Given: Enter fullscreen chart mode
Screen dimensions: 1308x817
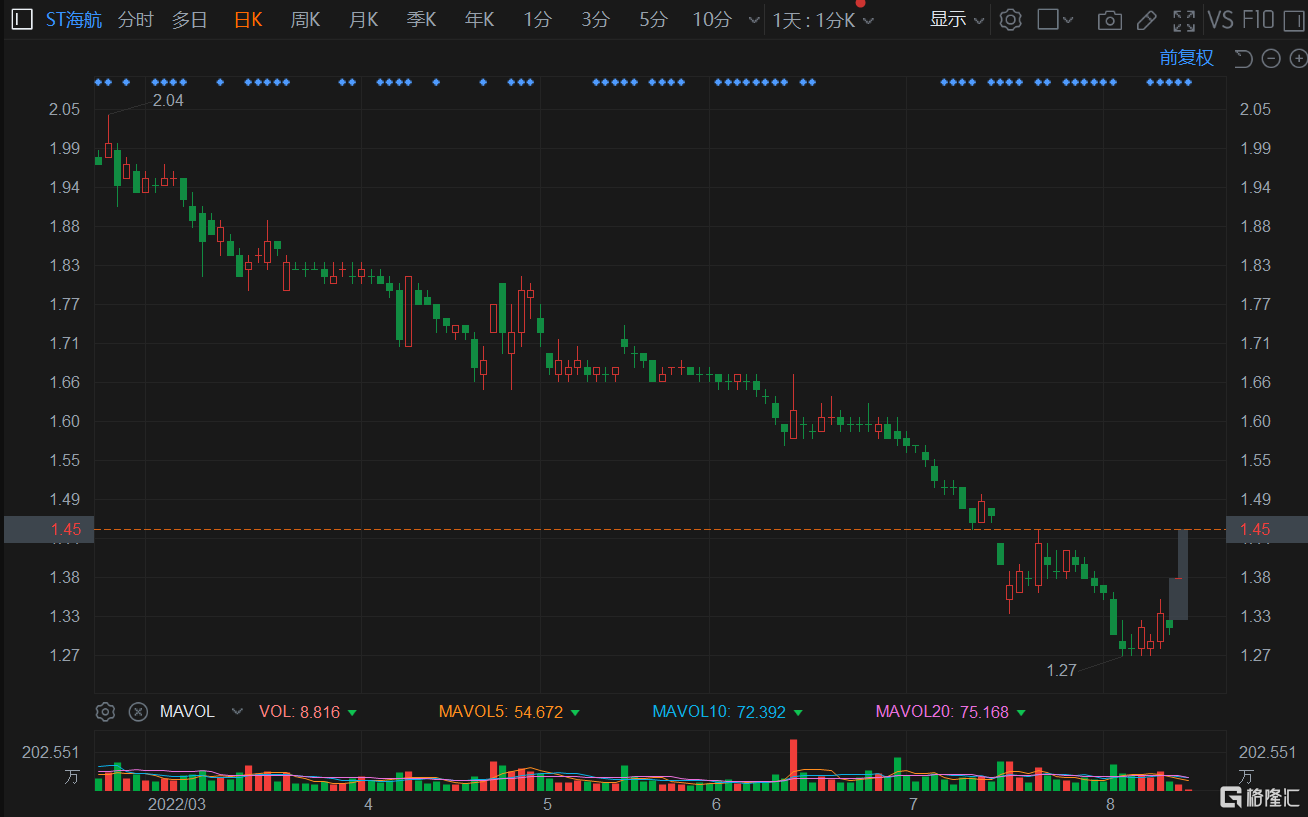Looking at the screenshot, I should [x=1184, y=19].
